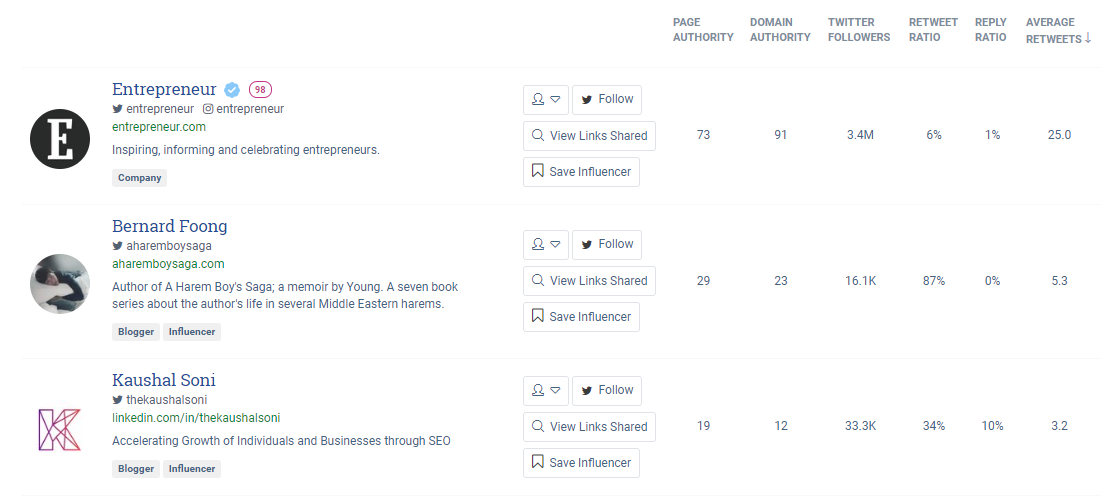Viewport: 1111px width, 498px height.
Task: Expand Entrepreneur's add-to-list person dropdown
Action: click(546, 99)
